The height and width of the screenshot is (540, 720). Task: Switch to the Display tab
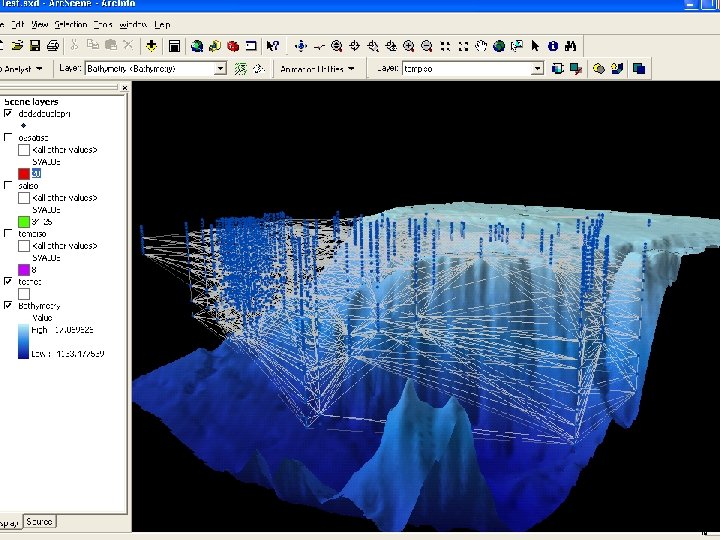pyautogui.click(x=10, y=523)
